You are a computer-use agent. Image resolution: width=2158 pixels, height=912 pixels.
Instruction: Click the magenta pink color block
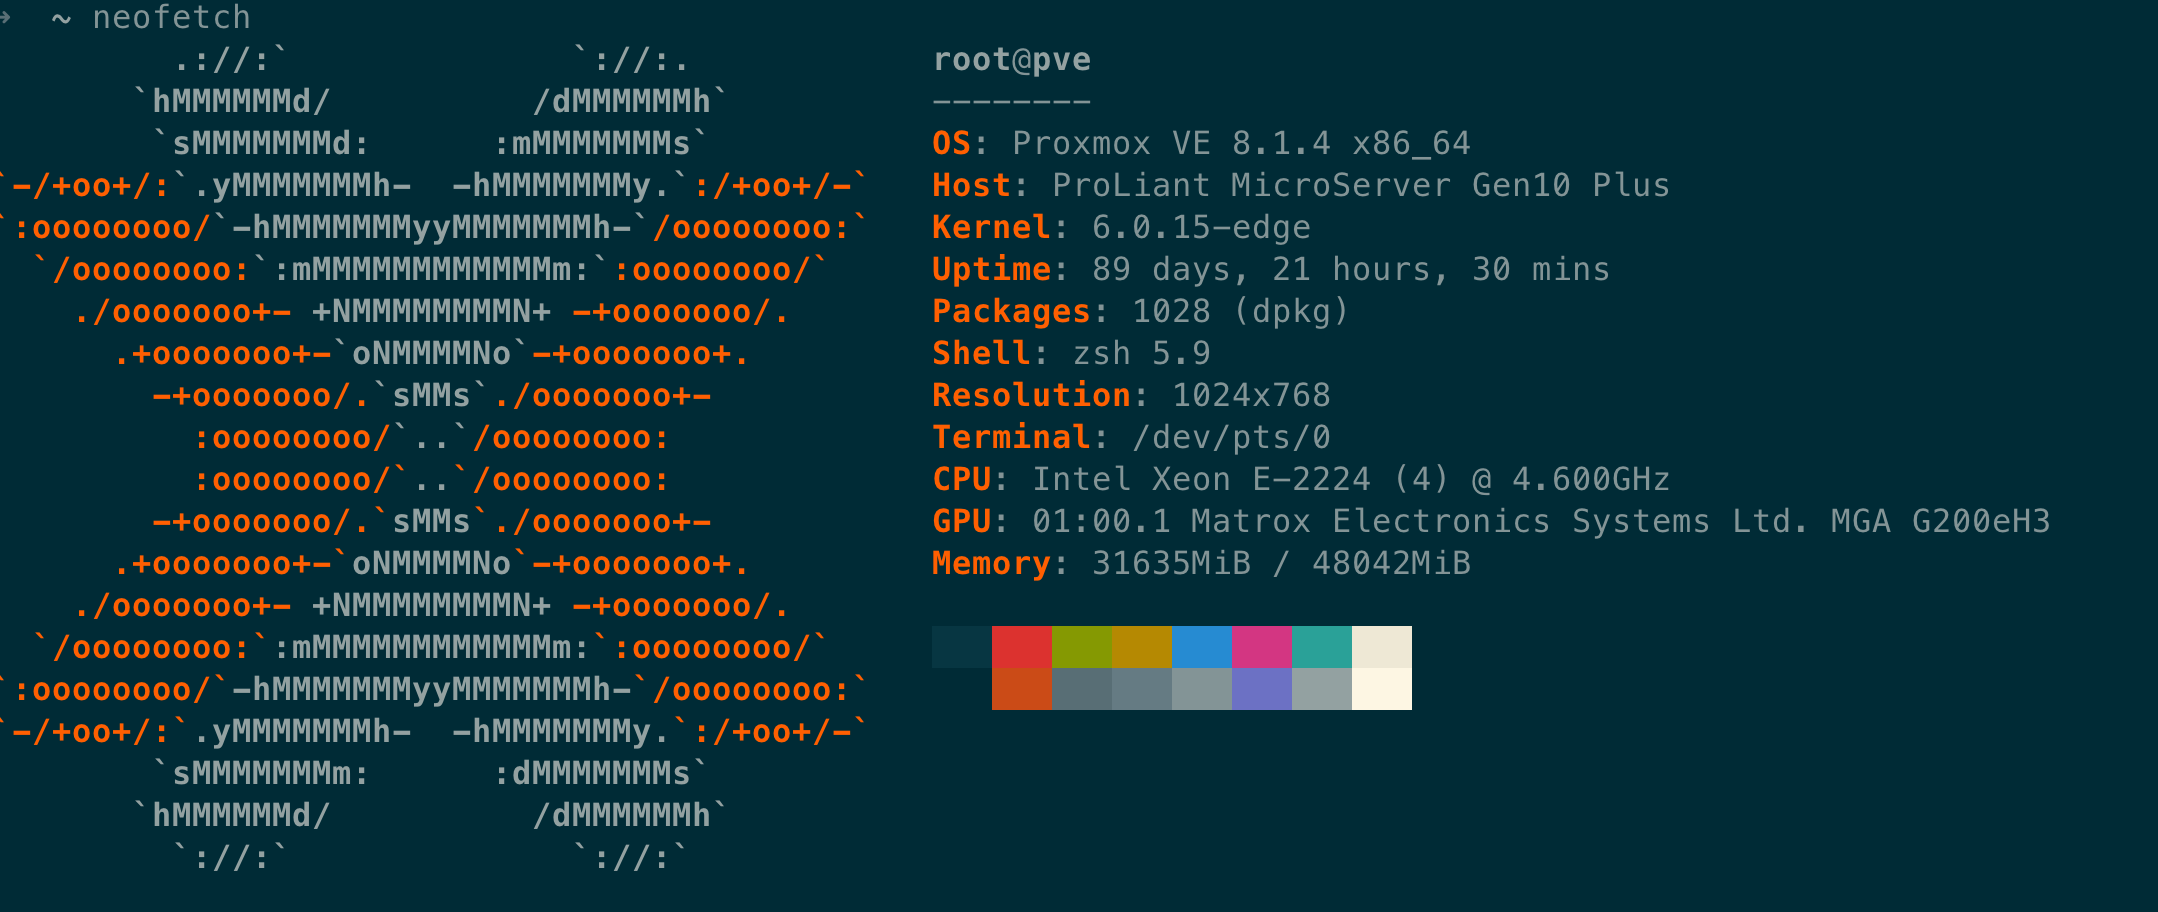(1261, 647)
